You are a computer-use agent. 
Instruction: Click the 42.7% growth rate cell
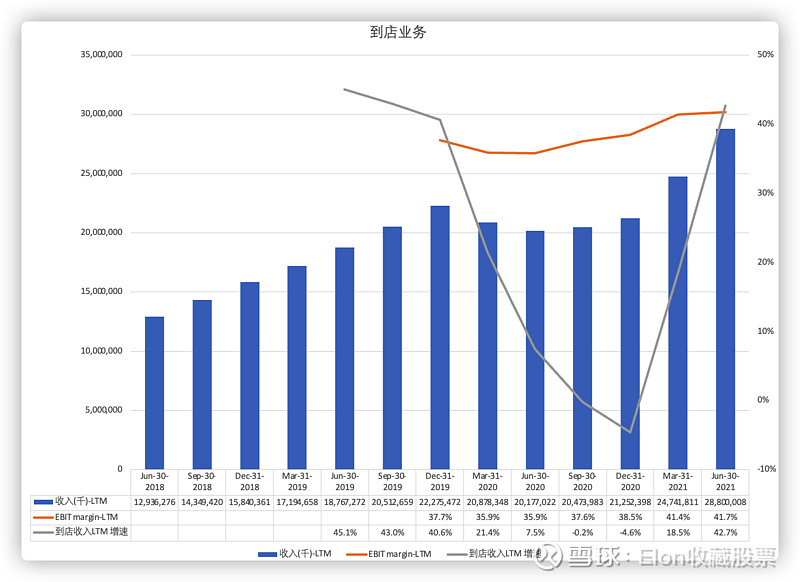coord(725,533)
